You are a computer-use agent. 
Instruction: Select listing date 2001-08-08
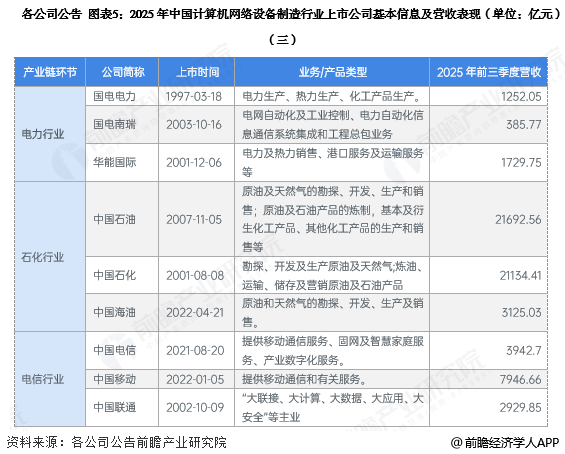pyautogui.click(x=195, y=275)
